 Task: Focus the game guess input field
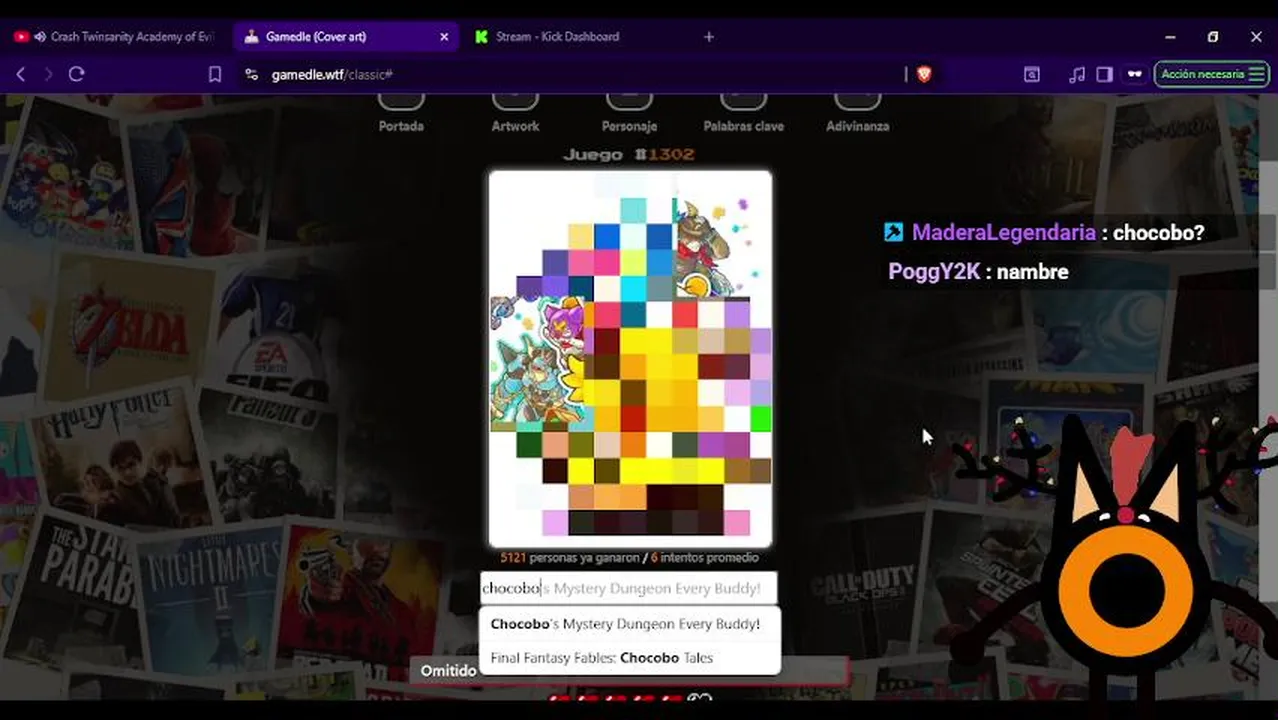click(629, 588)
